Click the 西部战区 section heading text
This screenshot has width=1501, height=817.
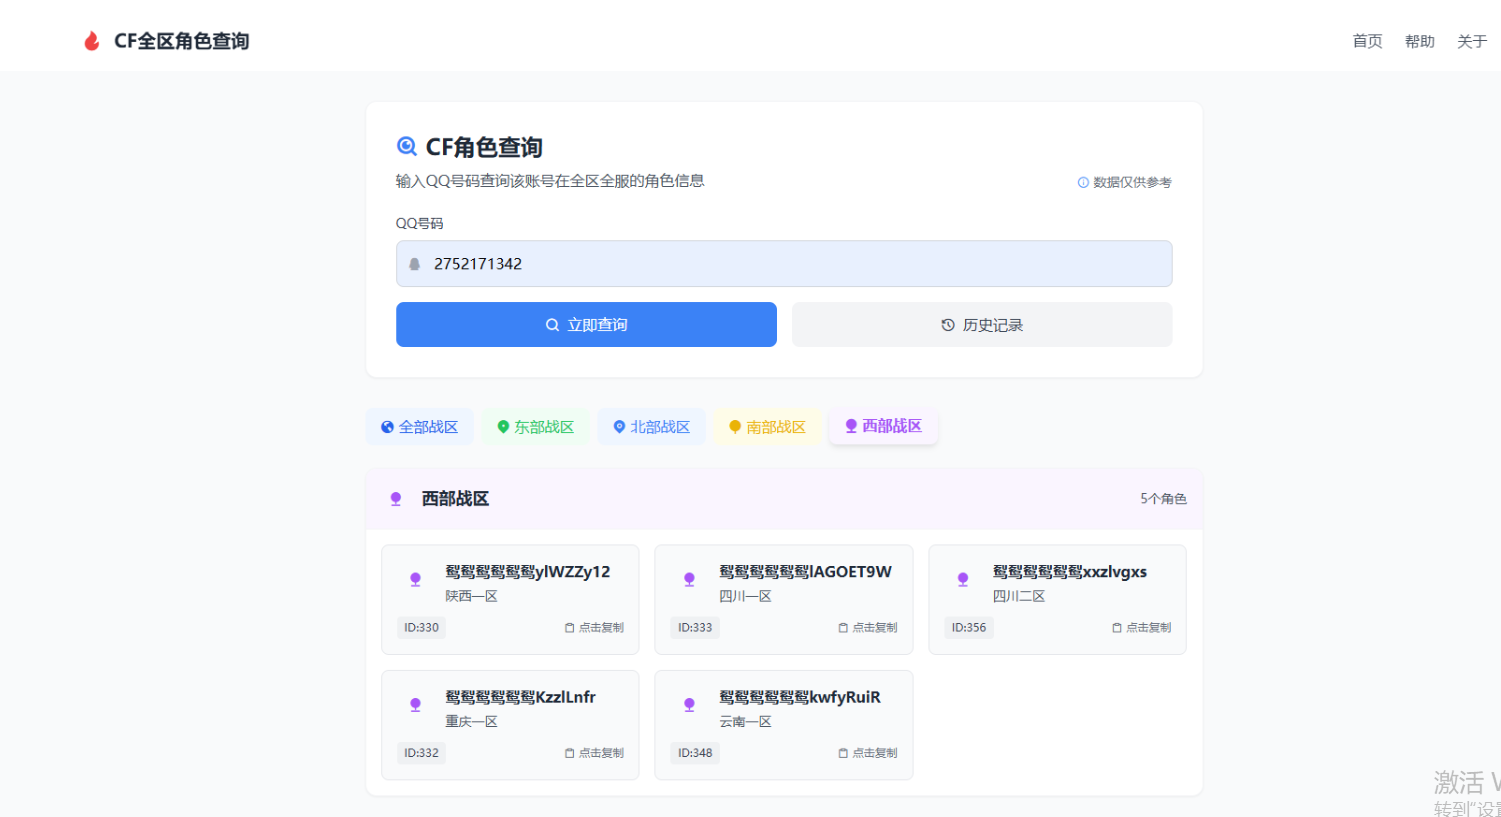pos(455,499)
